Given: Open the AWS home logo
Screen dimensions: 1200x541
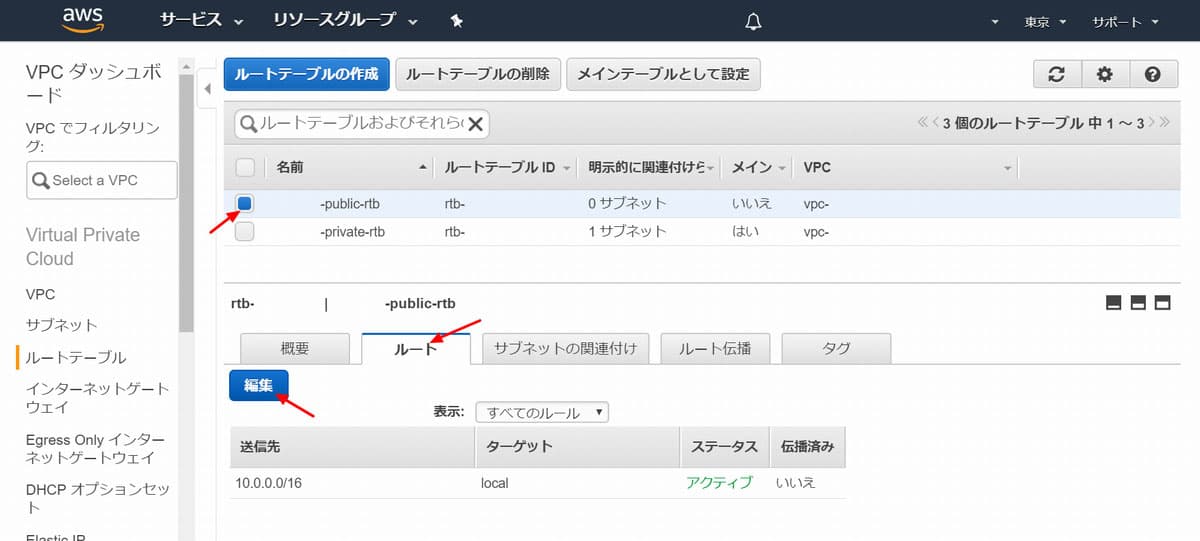Looking at the screenshot, I should coord(82,20).
